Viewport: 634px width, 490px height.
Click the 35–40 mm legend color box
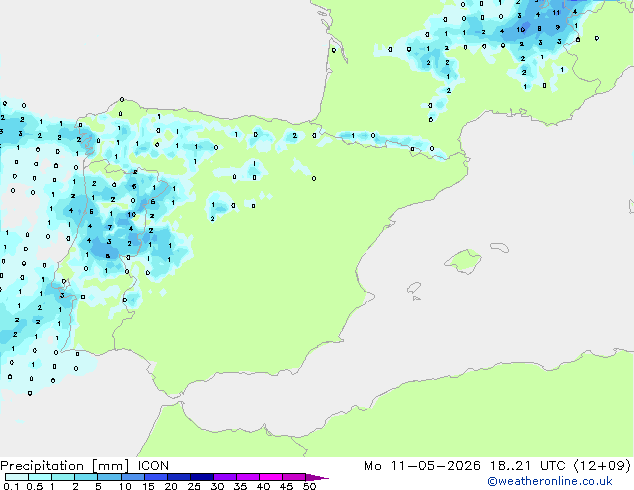(x=247, y=477)
